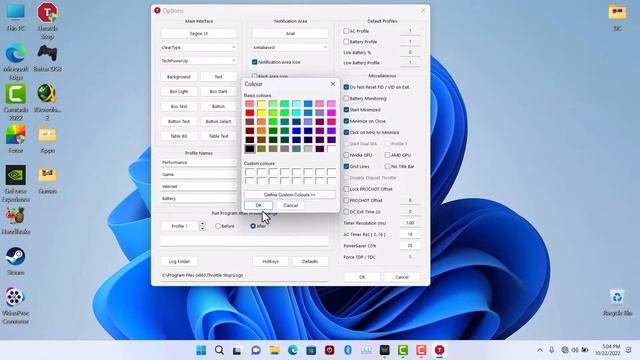Screen dimensions: 640x360
Task: Toggle Minimize on Close
Action: [346, 121]
